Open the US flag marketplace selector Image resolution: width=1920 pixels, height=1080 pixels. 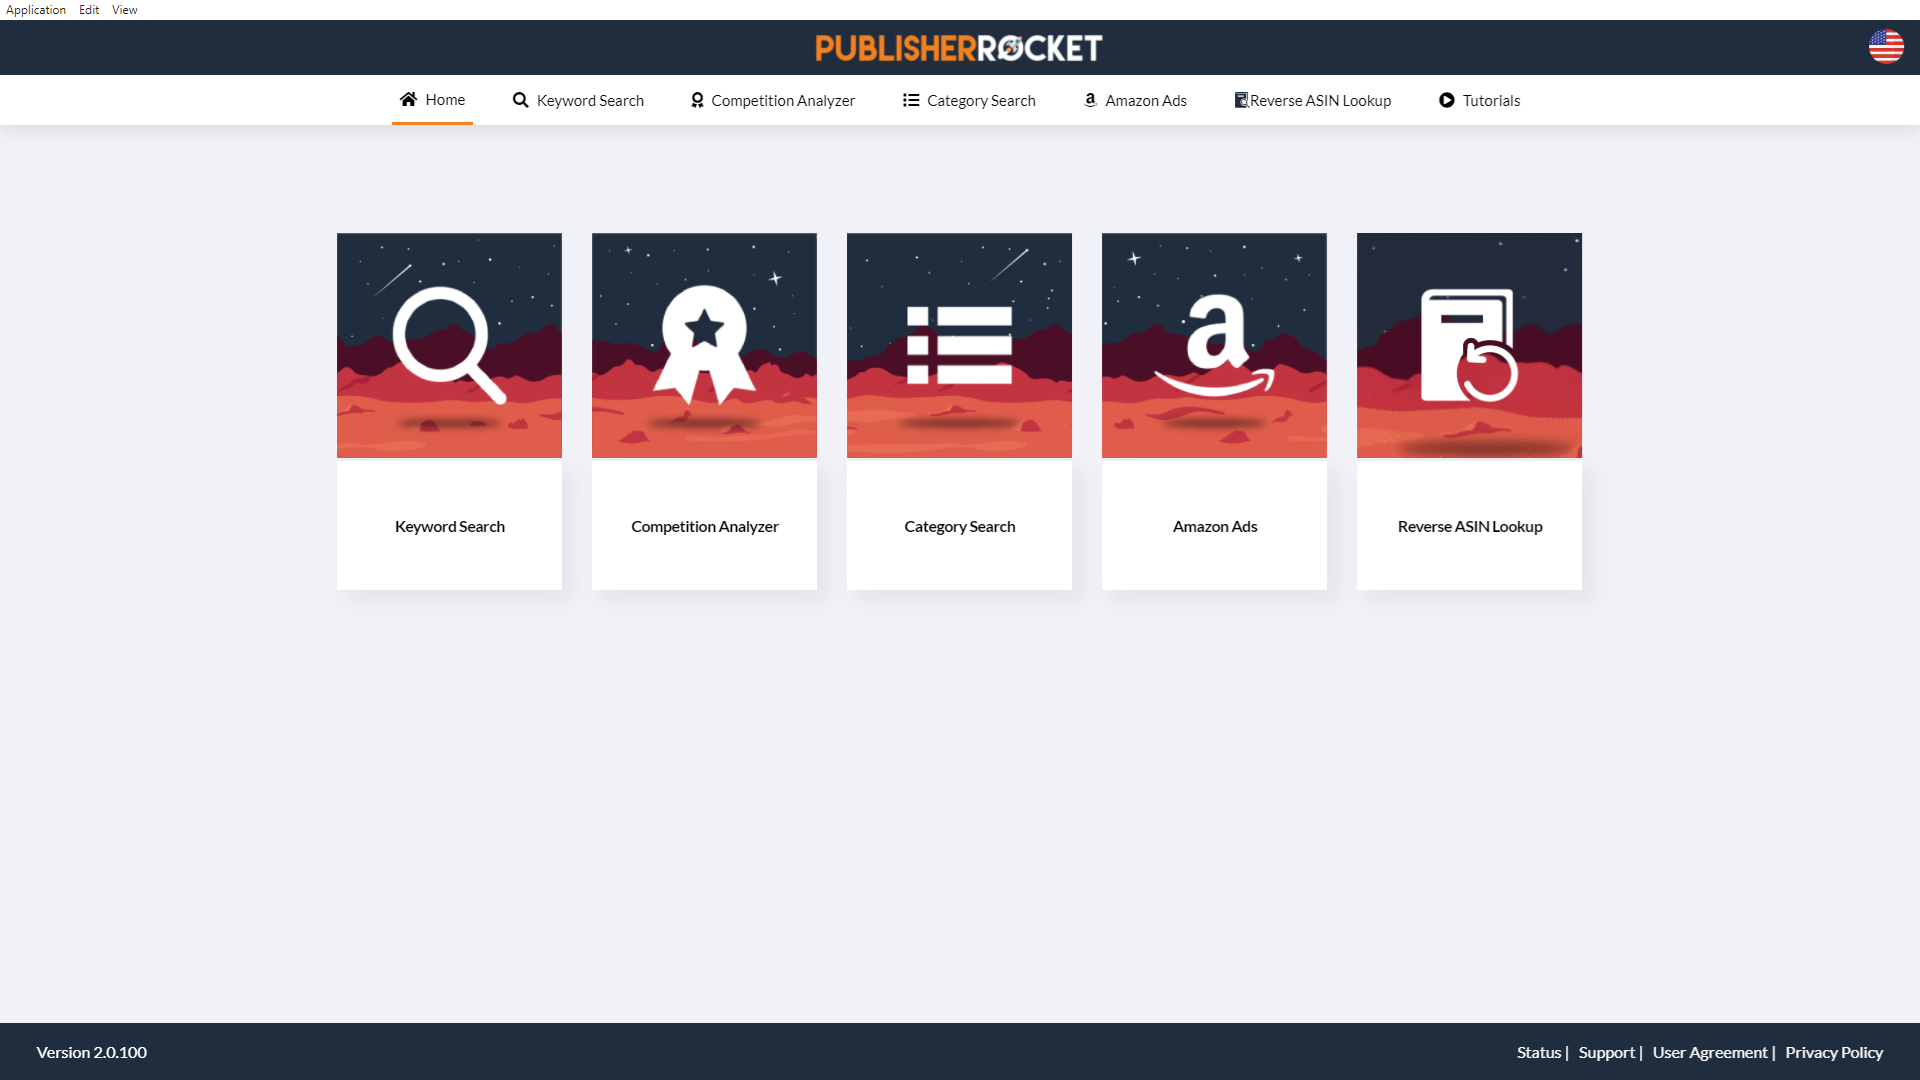(1886, 47)
